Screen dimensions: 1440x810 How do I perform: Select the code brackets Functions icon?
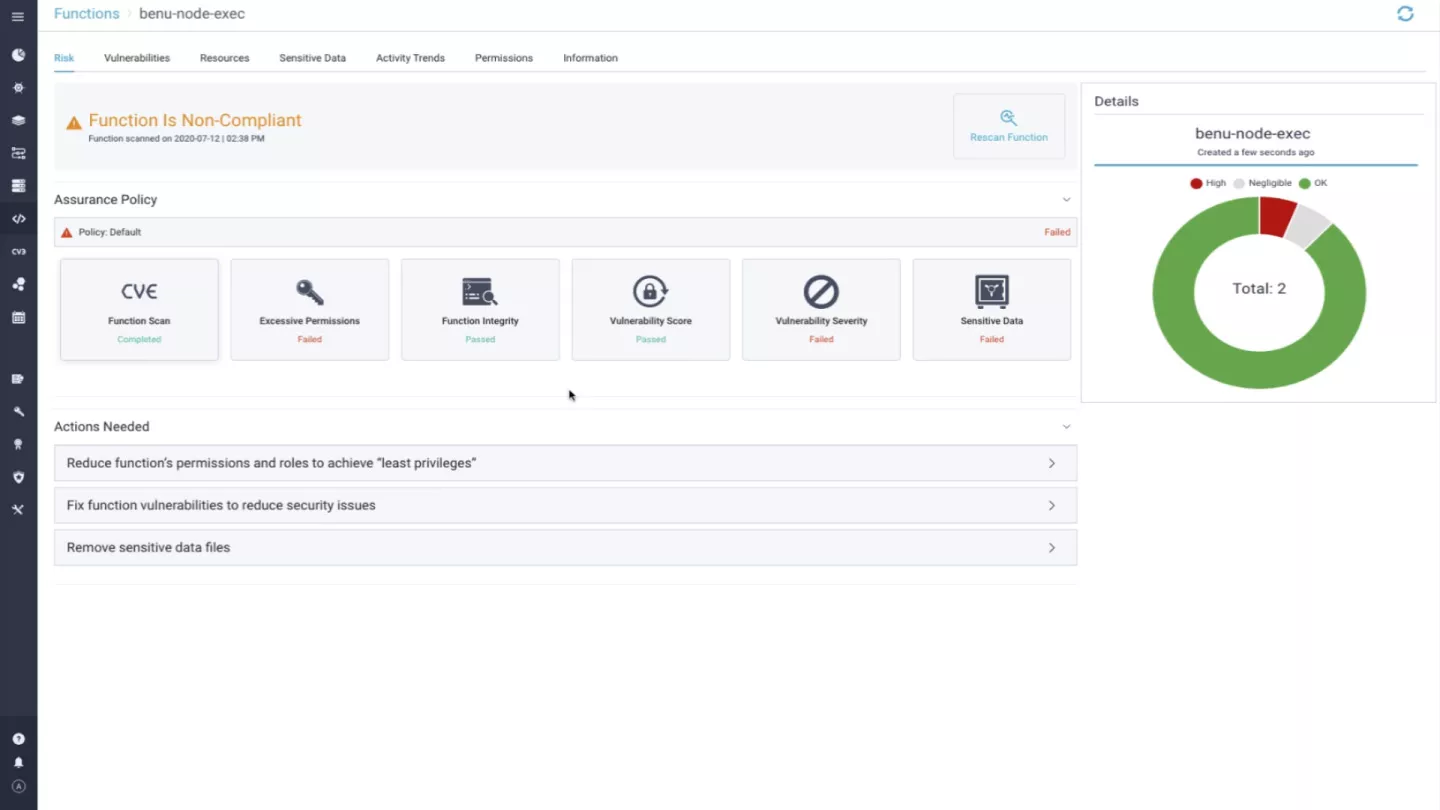18,219
